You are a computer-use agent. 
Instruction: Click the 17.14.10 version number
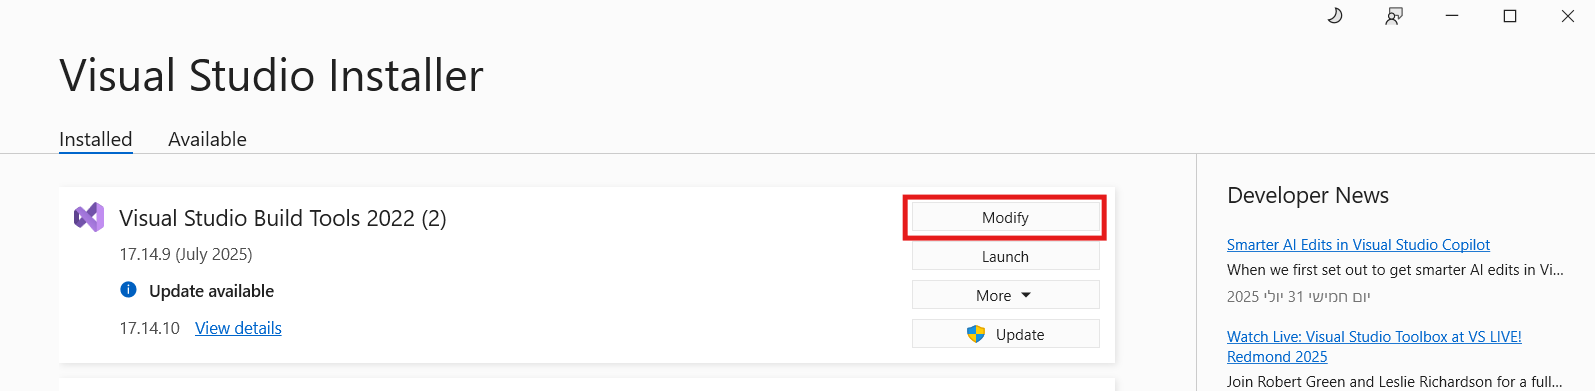(149, 328)
